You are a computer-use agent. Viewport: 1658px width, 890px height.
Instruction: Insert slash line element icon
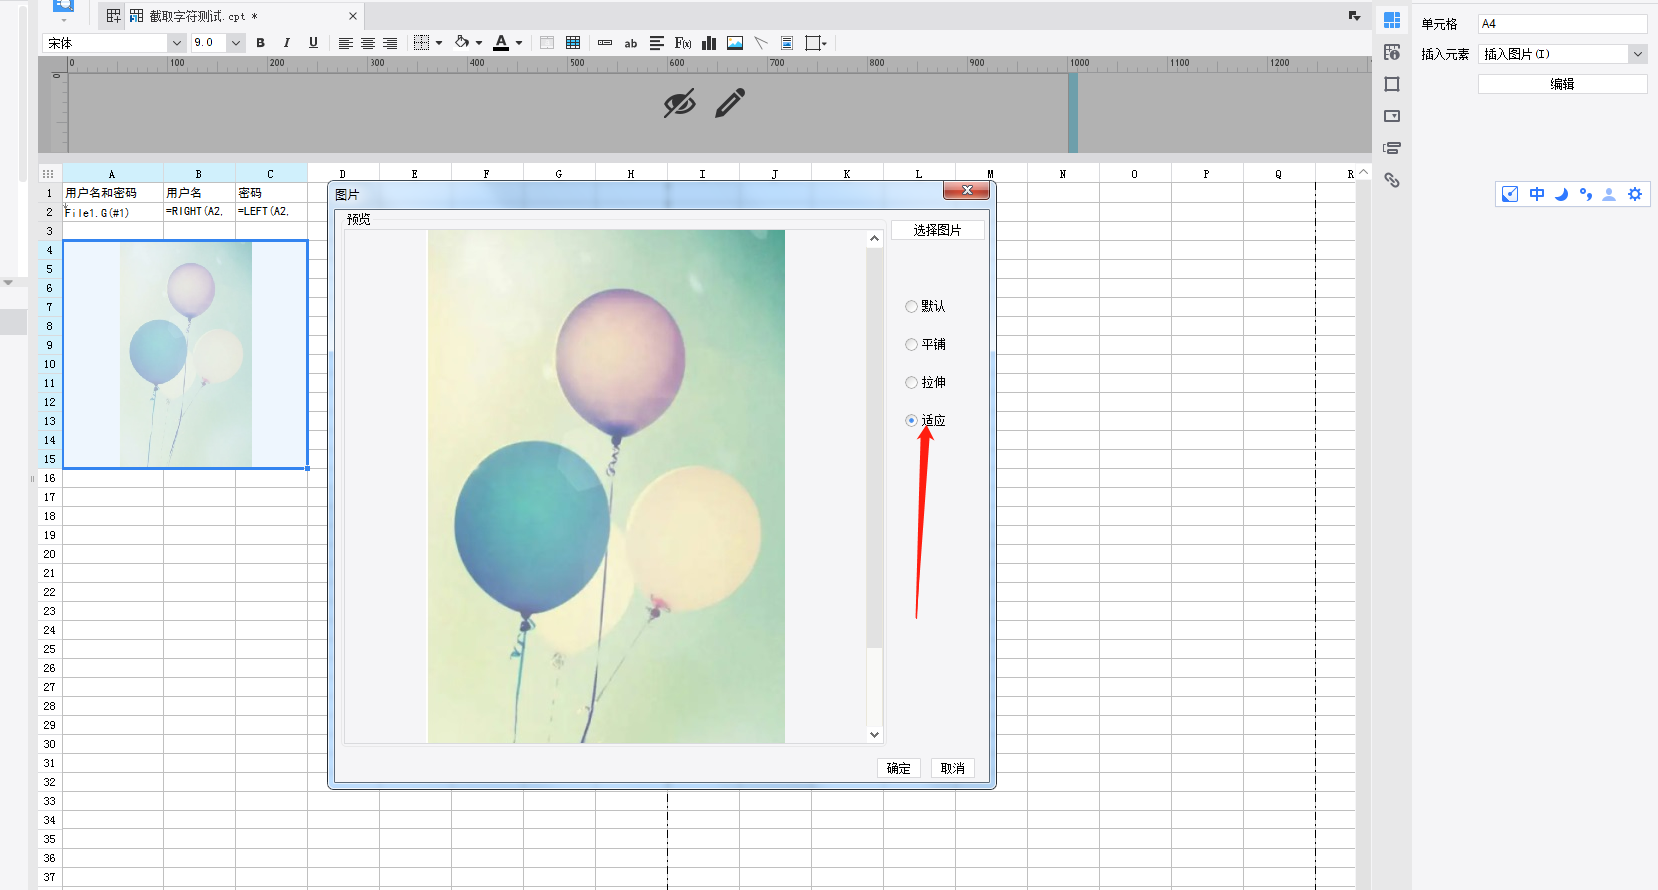tap(761, 43)
